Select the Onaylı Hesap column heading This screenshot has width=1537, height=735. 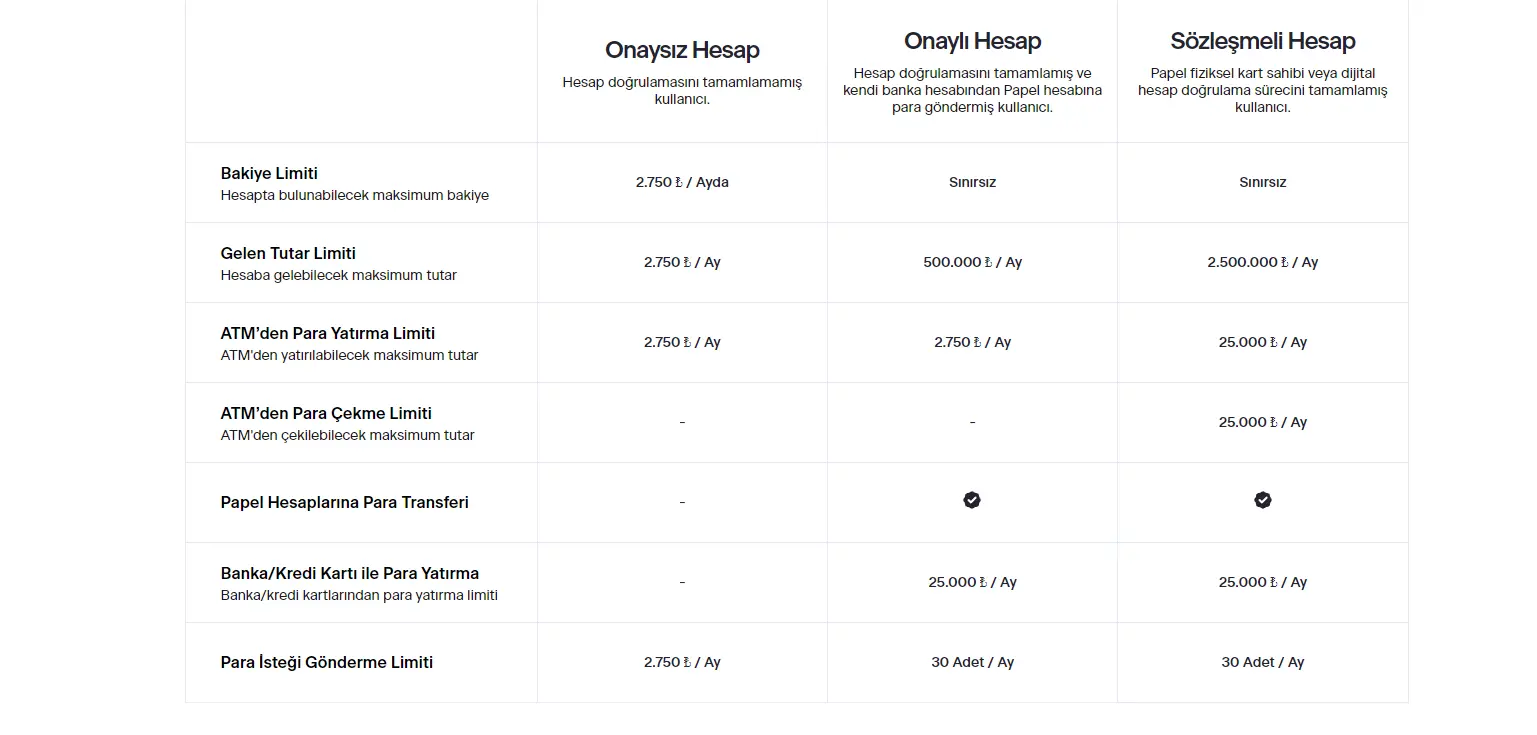tap(972, 41)
